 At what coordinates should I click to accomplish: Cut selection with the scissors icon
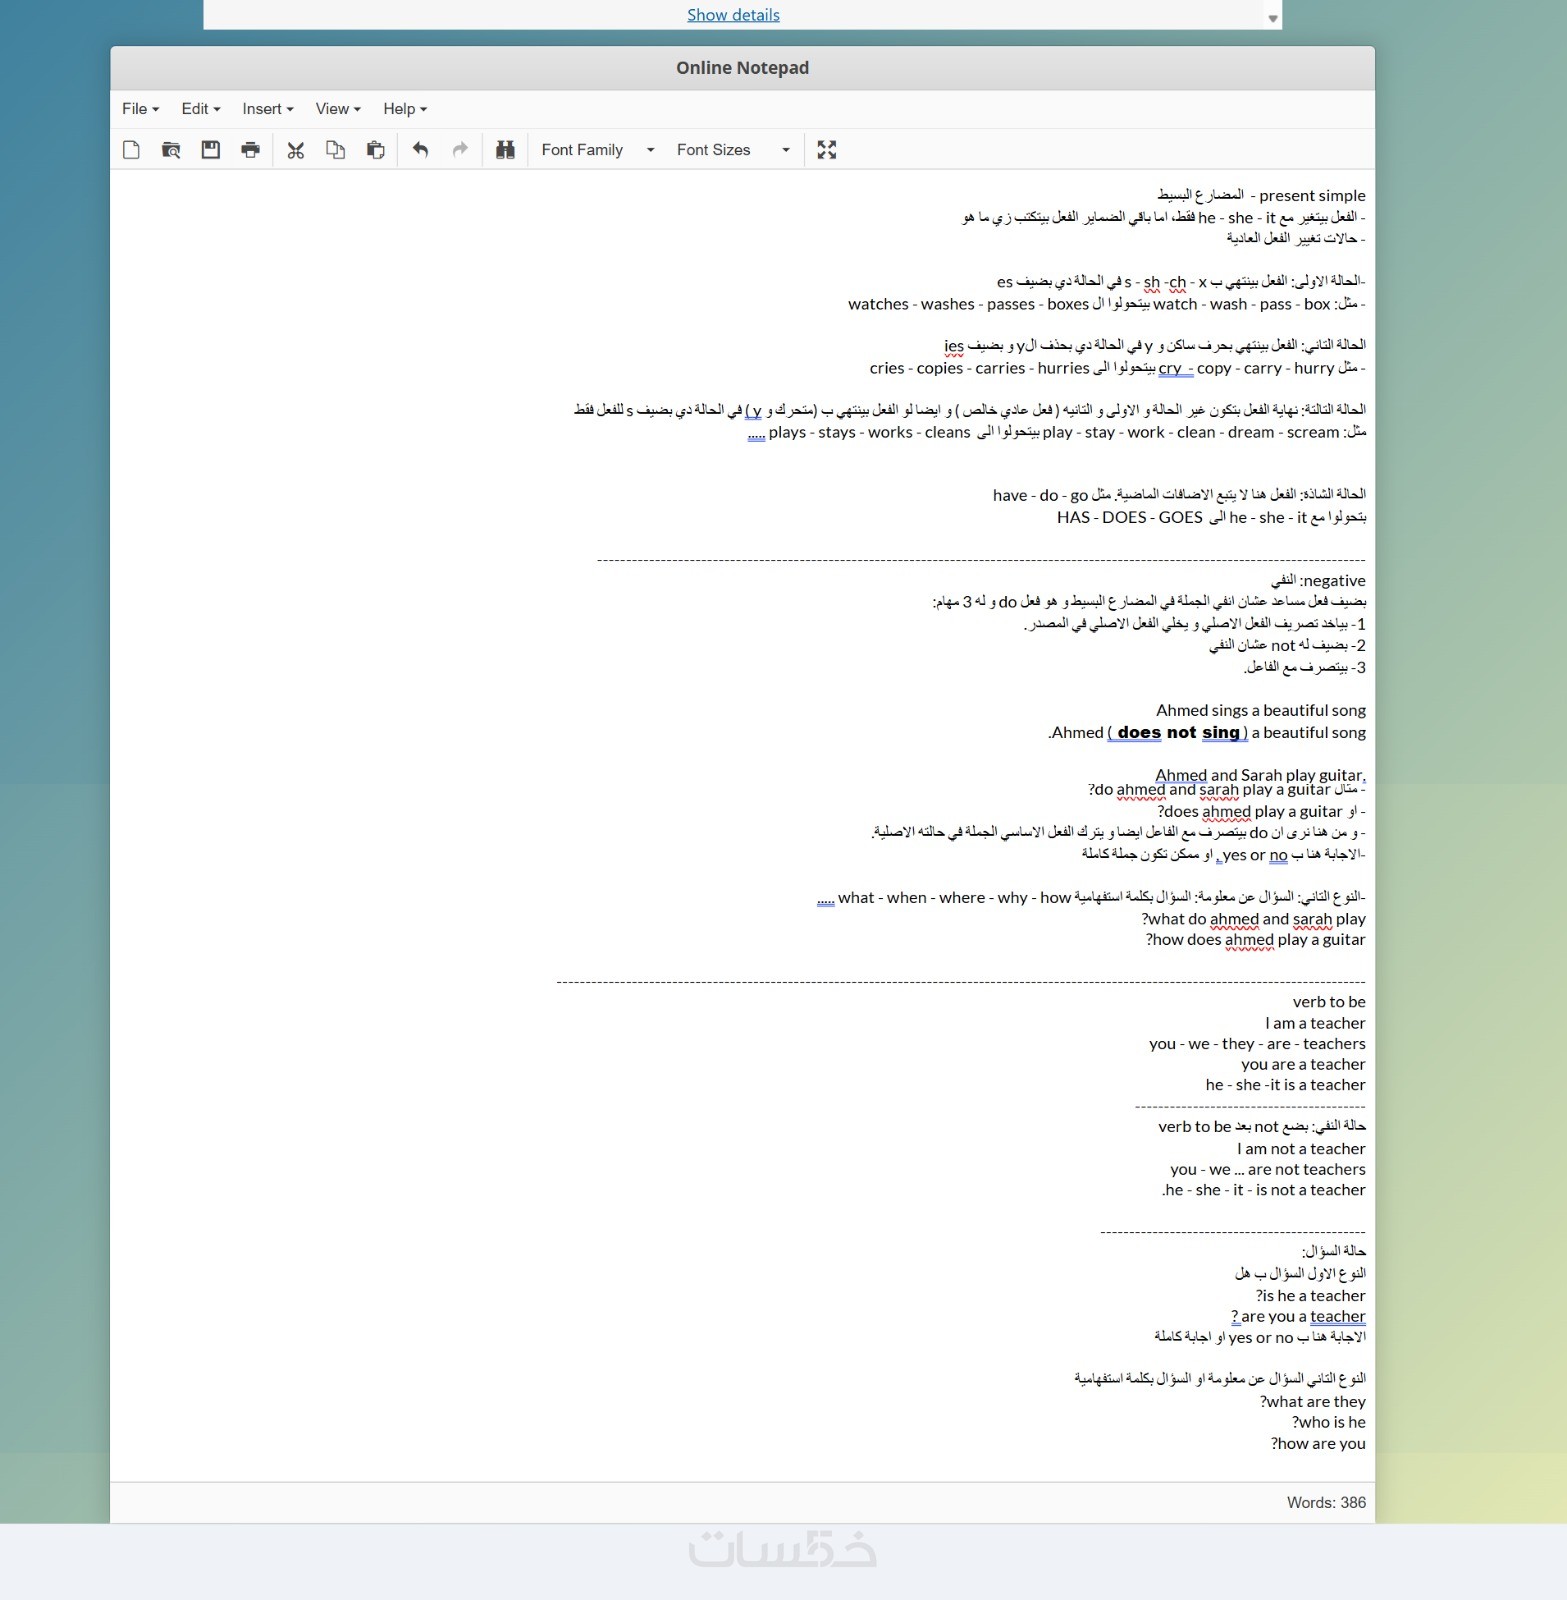(x=295, y=150)
